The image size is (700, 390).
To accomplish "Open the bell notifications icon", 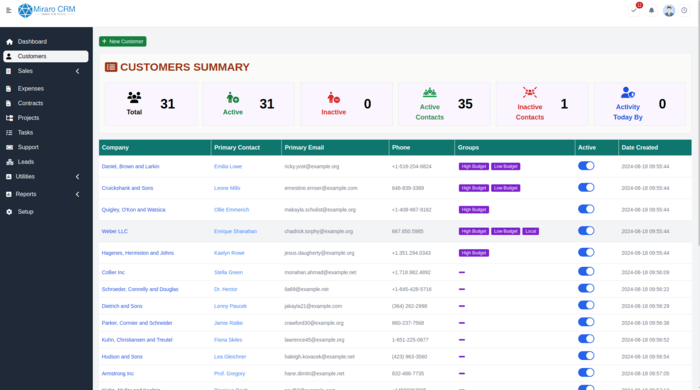I will (651, 10).
